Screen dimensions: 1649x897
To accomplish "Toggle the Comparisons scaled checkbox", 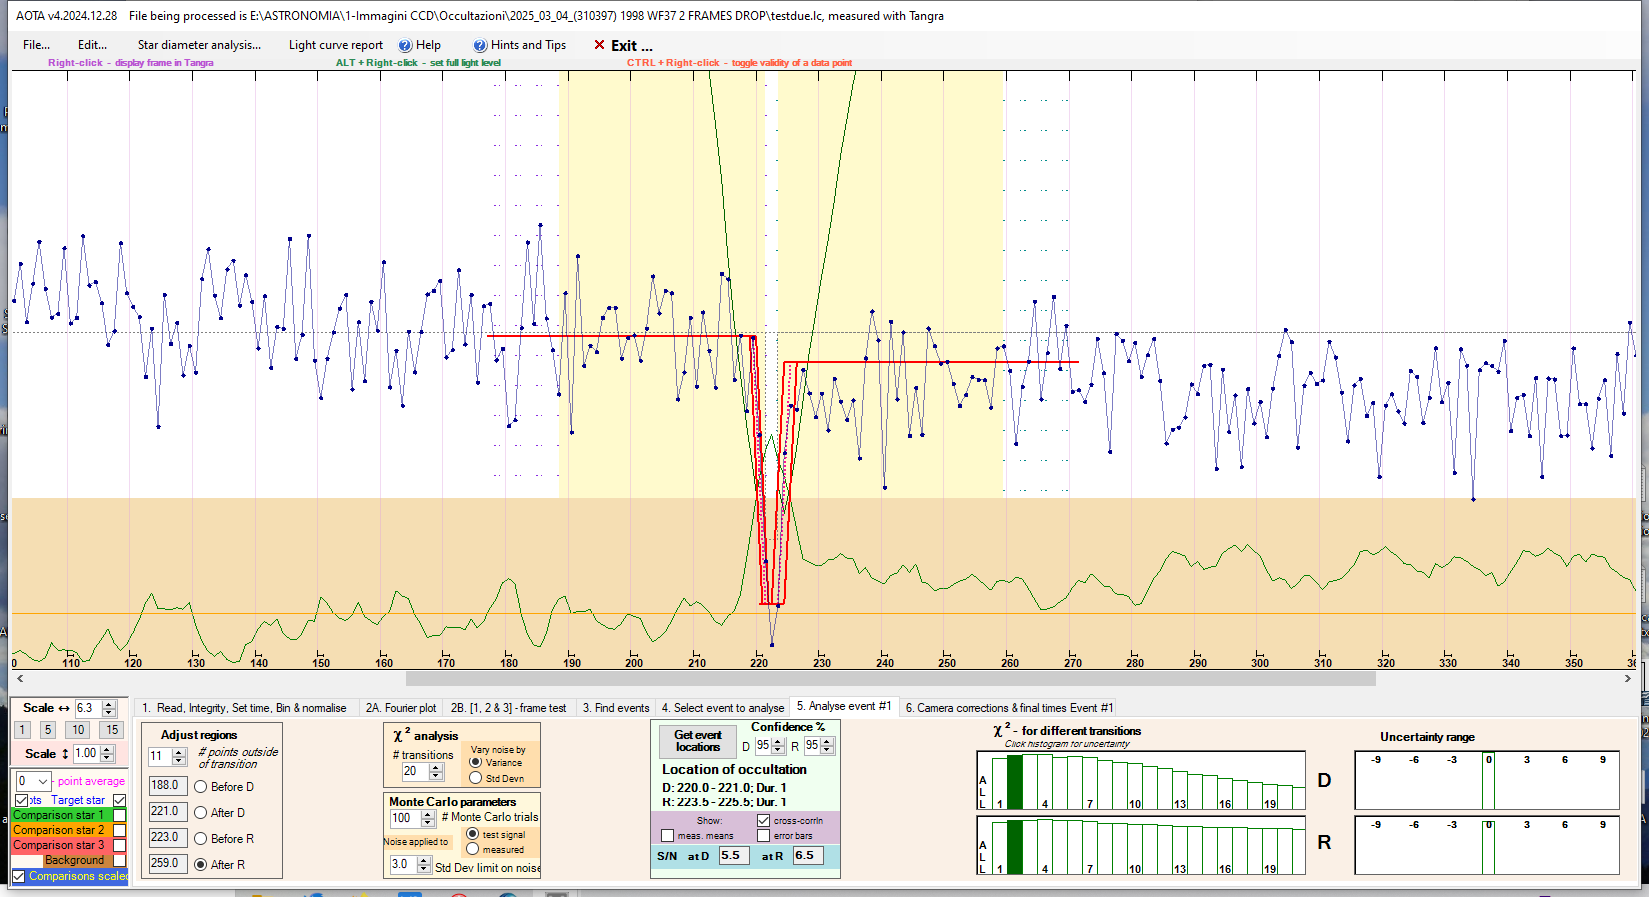I will [18, 876].
